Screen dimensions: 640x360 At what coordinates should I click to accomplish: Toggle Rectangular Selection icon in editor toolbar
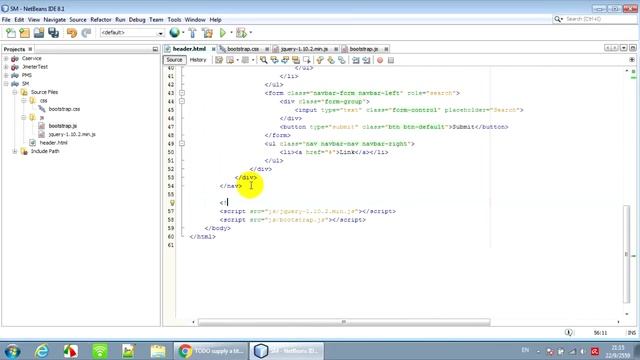tap(307, 60)
